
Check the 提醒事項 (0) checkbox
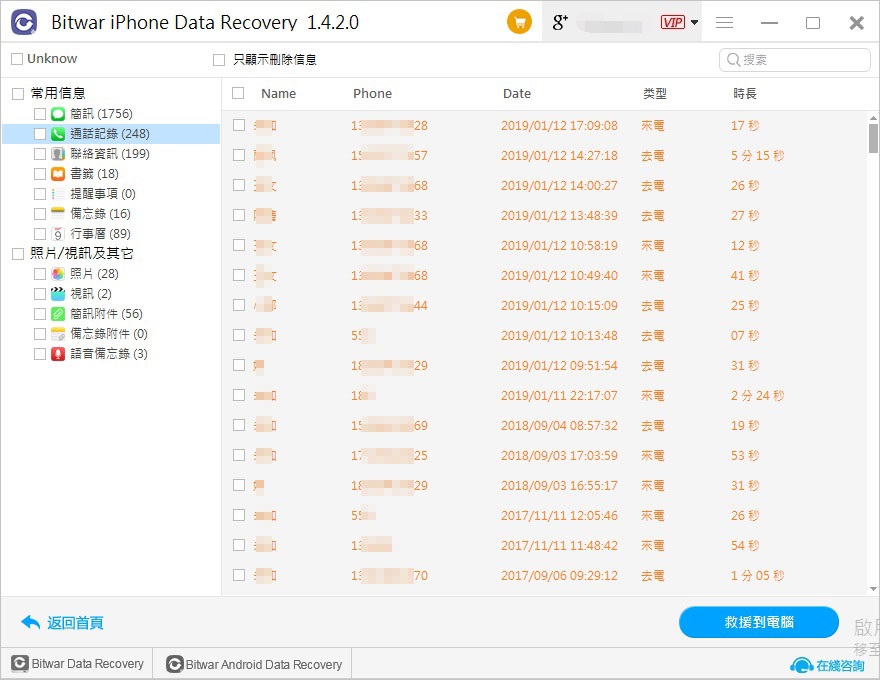pos(40,194)
